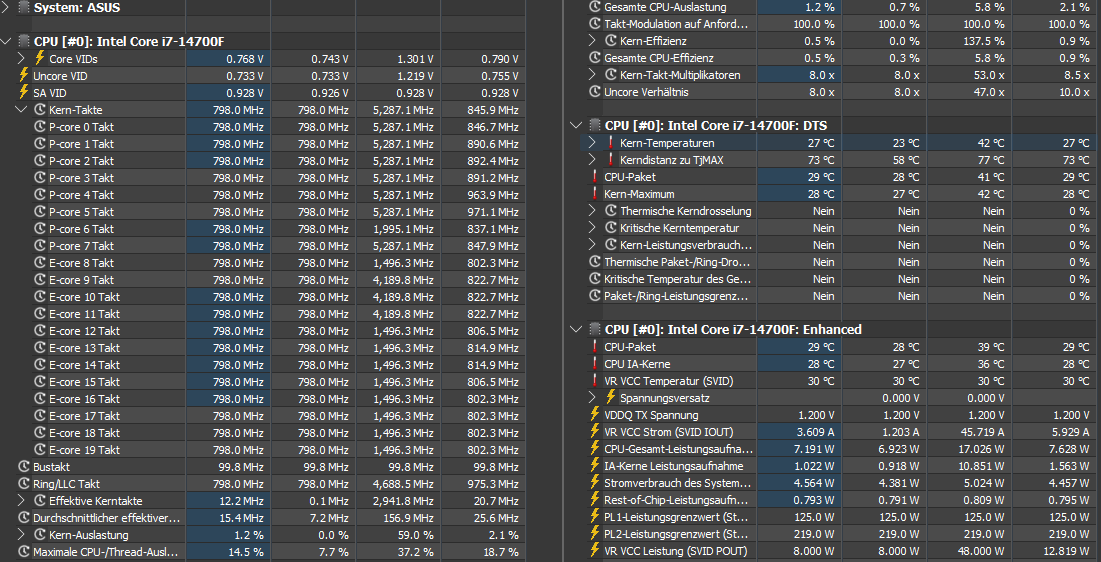Screen dimensions: 1101x562
Task: Expand the Kern-Effizienz row
Action: (x=593, y=41)
